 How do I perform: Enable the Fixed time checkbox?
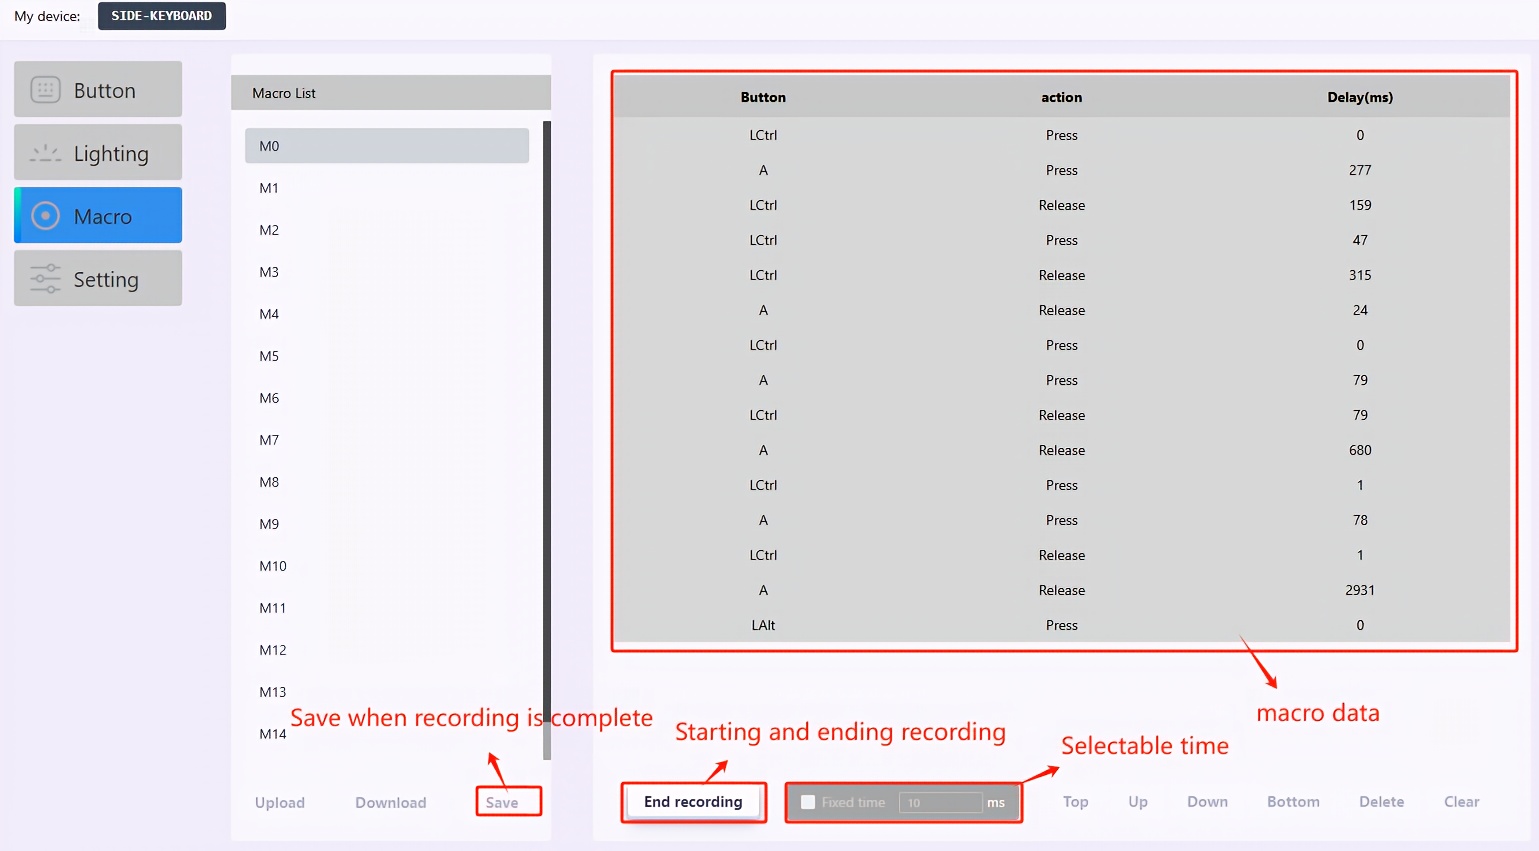click(808, 802)
